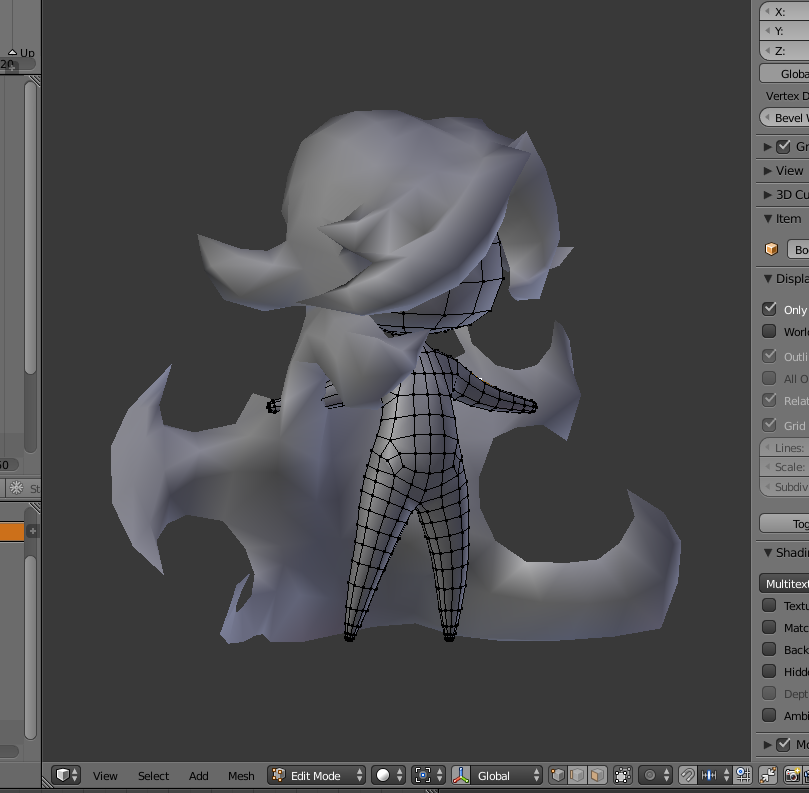
Task: Open the Mesh menu
Action: (x=241, y=775)
